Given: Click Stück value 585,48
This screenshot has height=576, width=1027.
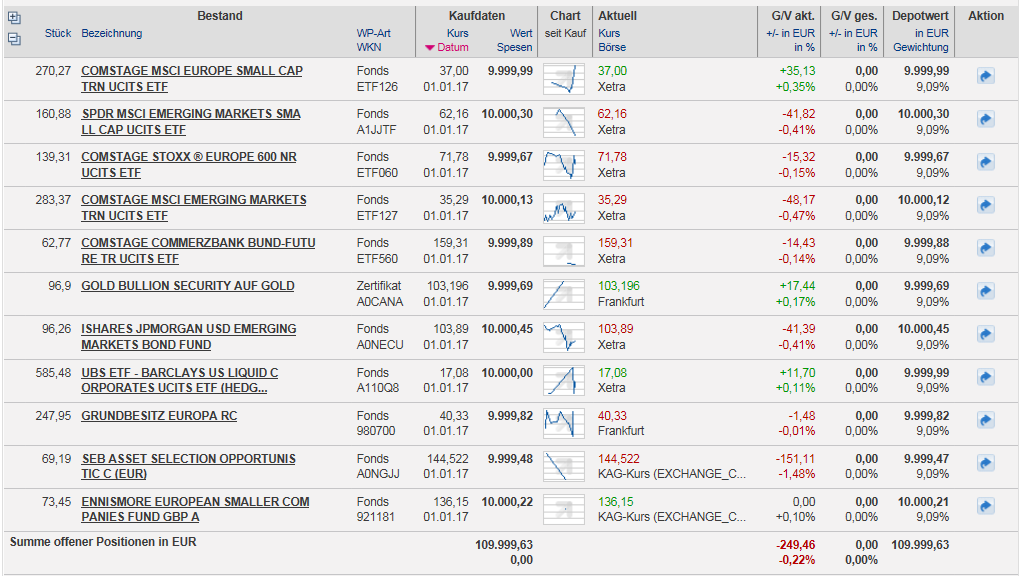Looking at the screenshot, I should click(53, 373).
